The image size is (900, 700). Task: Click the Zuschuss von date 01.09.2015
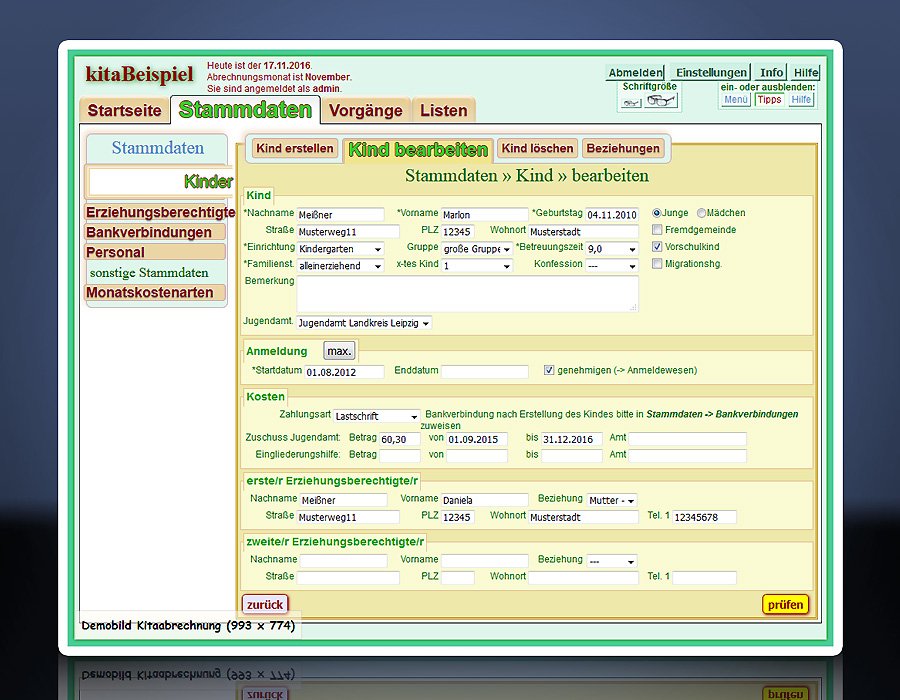[x=477, y=440]
